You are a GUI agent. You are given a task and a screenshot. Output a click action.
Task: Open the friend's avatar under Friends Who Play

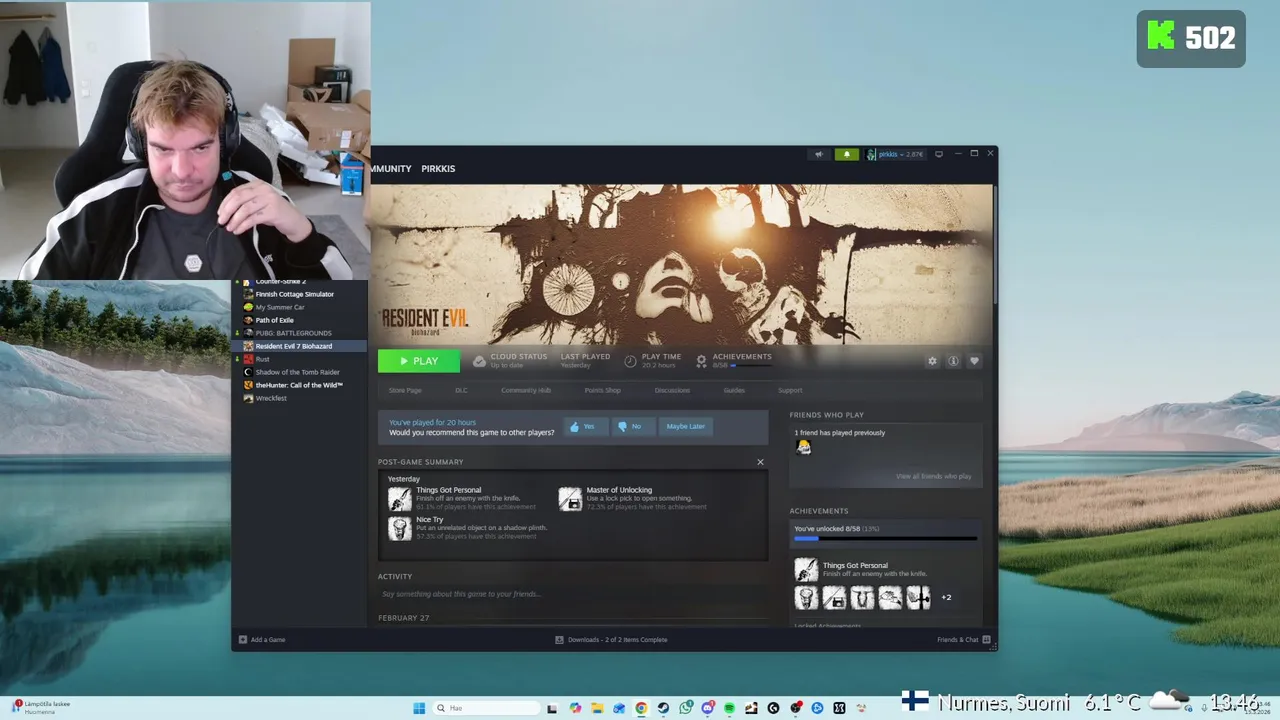(803, 447)
